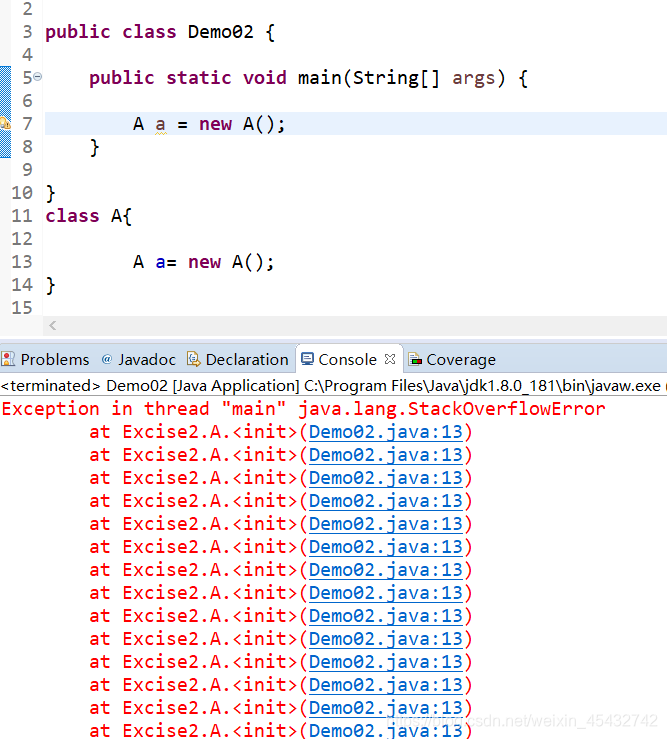Click the Problems tab icon
Viewport: 667px width, 739px height.
pyautogui.click(x=8, y=359)
